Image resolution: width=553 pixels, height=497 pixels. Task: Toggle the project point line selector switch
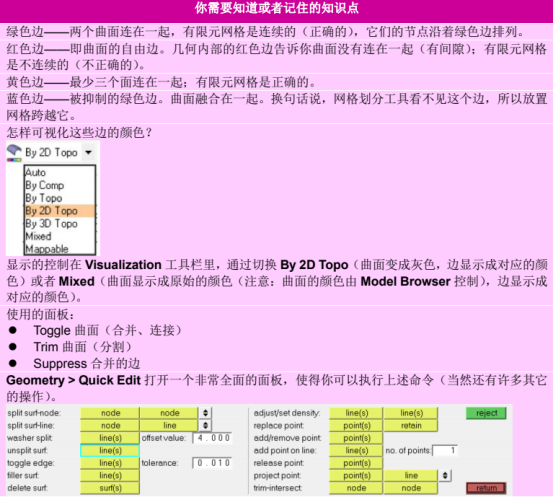coord(445,475)
